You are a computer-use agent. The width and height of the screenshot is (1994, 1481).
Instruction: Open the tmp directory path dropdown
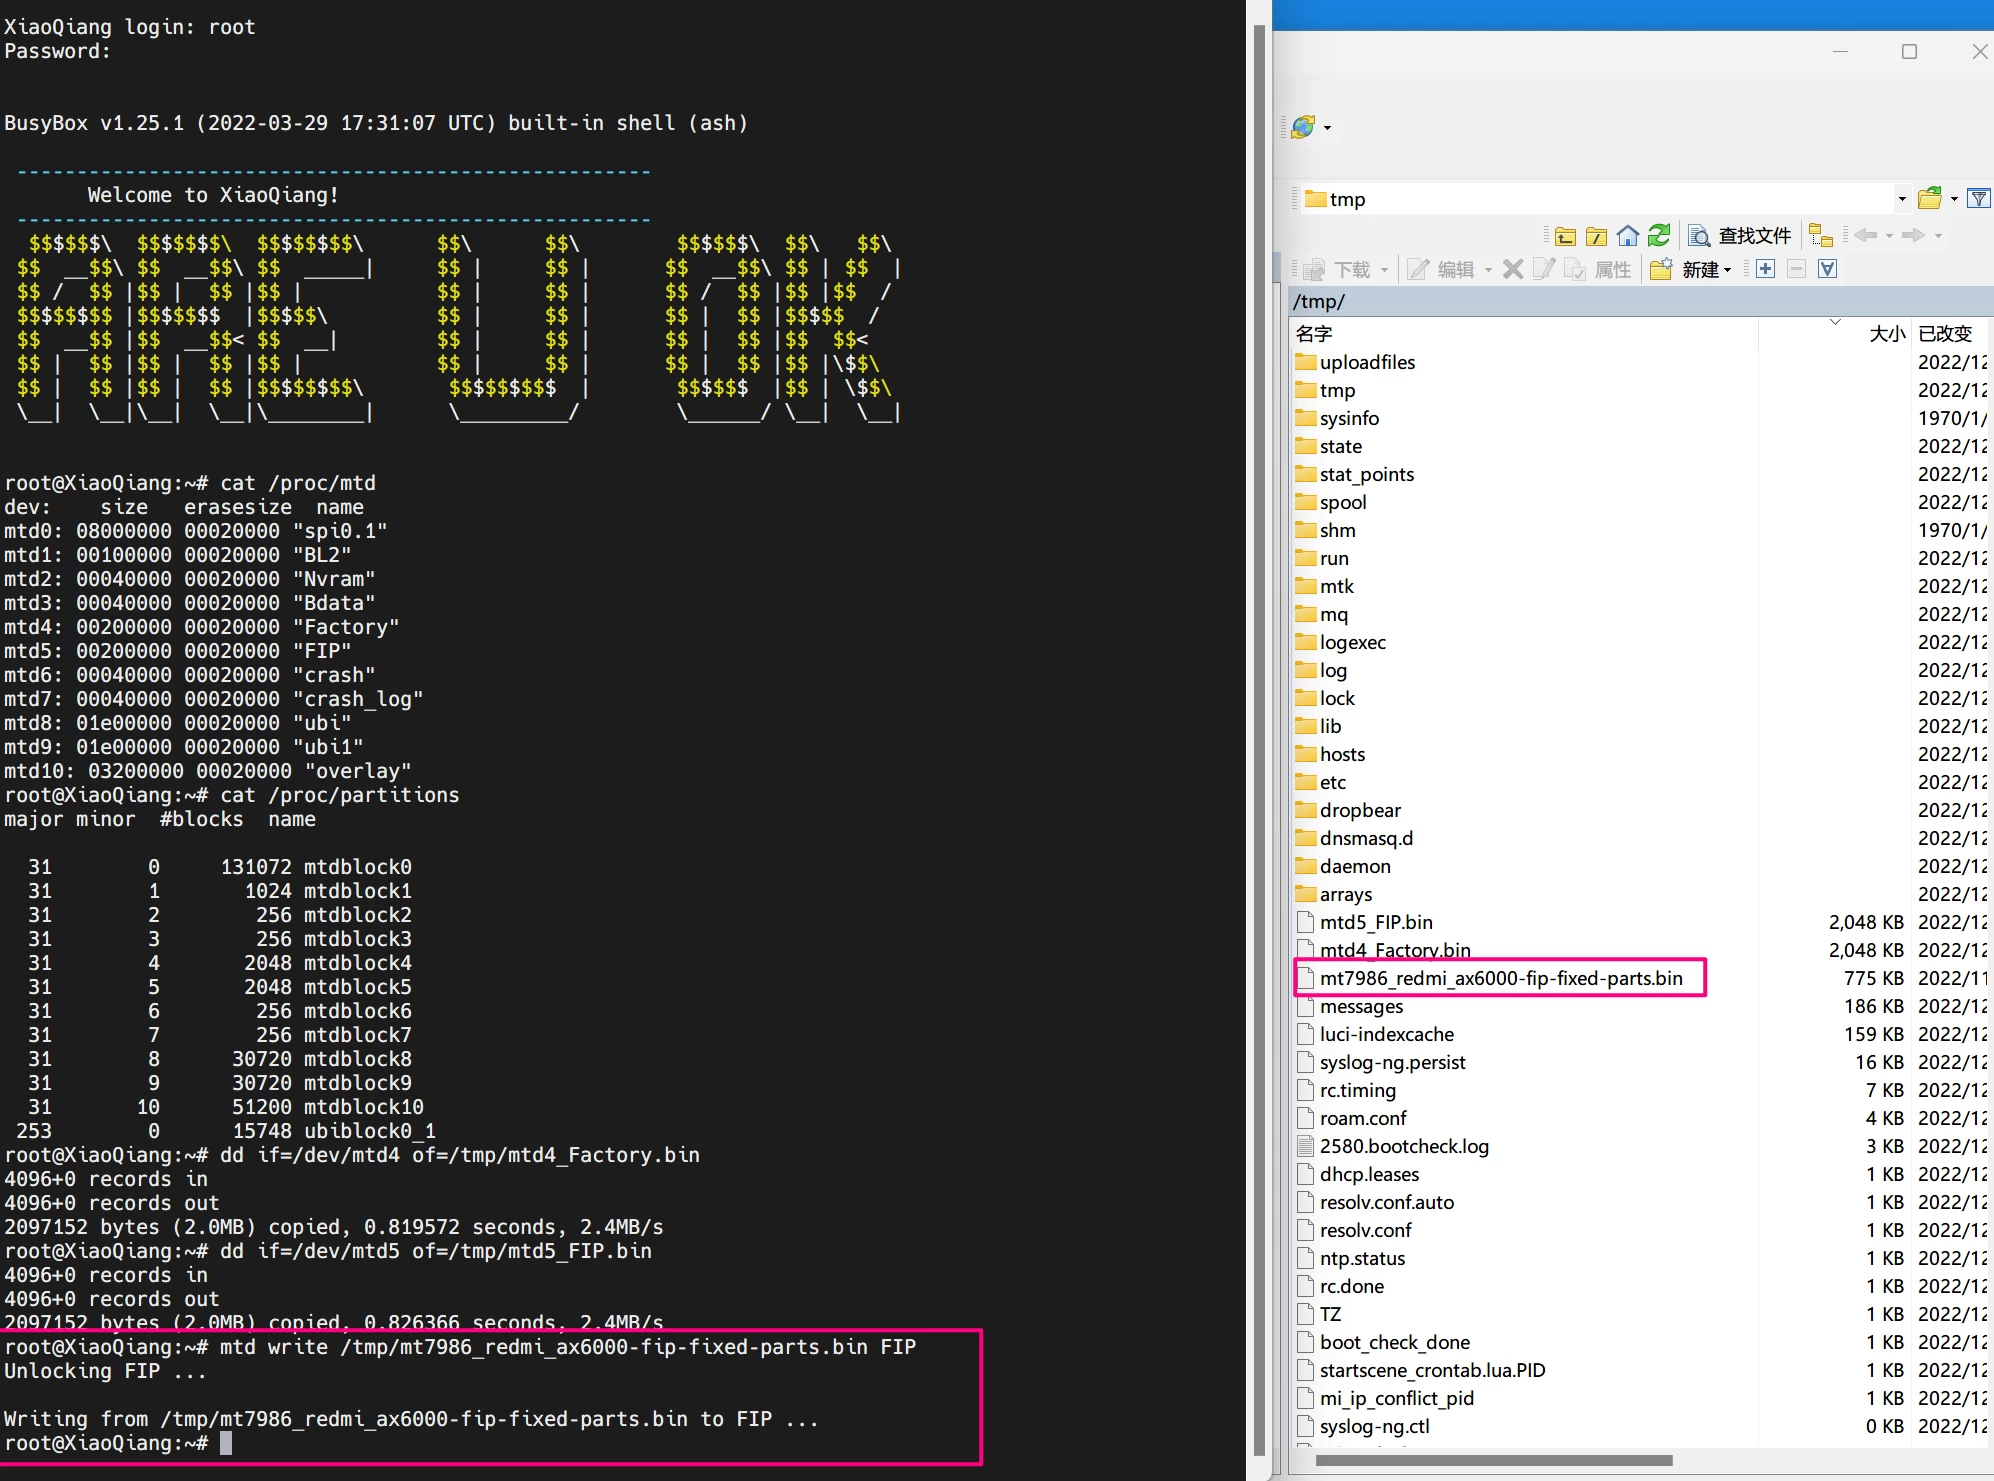click(x=1901, y=199)
